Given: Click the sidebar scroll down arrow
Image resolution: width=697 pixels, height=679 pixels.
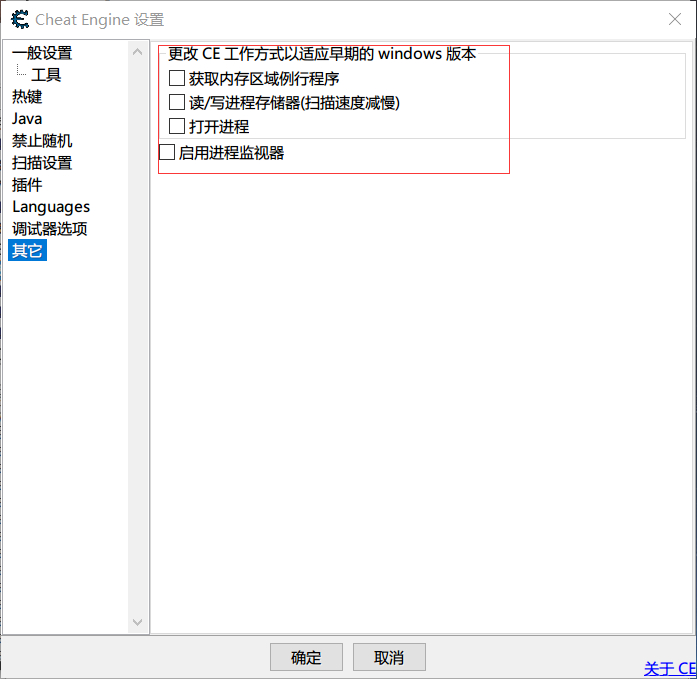Looking at the screenshot, I should coord(138,622).
